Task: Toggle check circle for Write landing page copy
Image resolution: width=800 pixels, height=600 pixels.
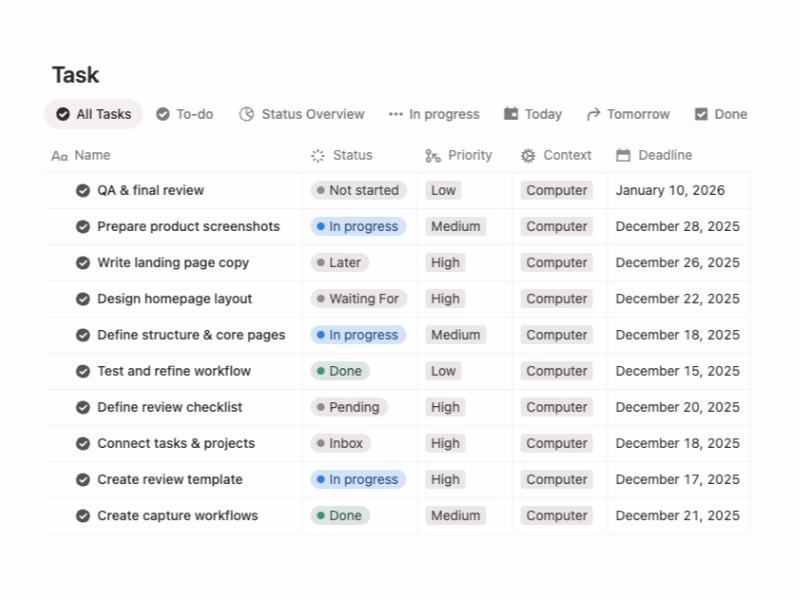Action: [83, 263]
